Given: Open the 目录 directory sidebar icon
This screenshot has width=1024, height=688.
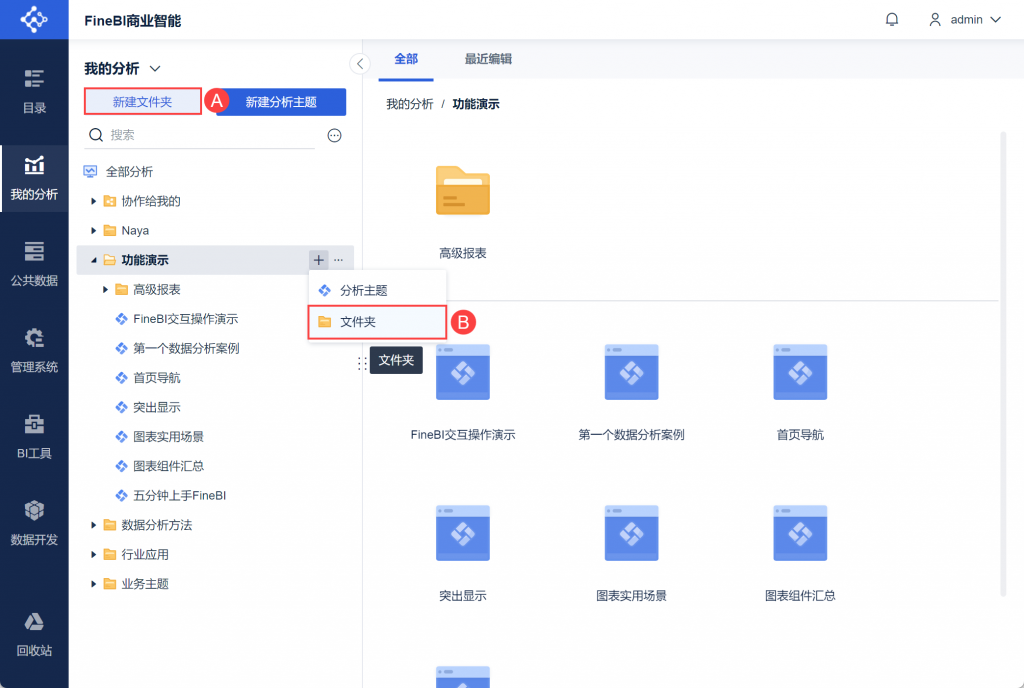Looking at the screenshot, I should coord(34,91).
